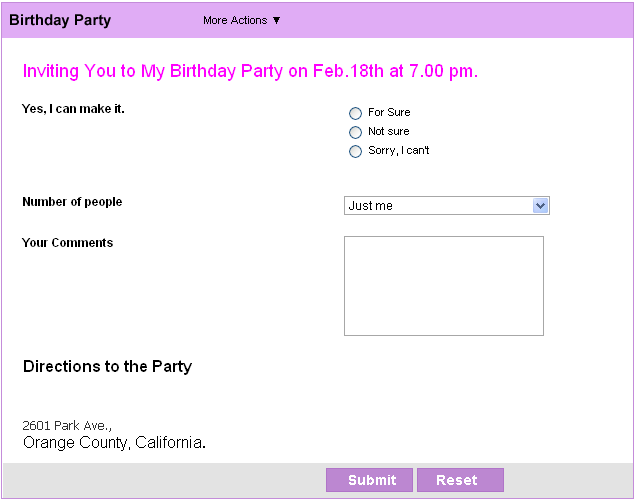The image size is (636, 501).
Task: Click the Your Comments label
Action: click(67, 243)
